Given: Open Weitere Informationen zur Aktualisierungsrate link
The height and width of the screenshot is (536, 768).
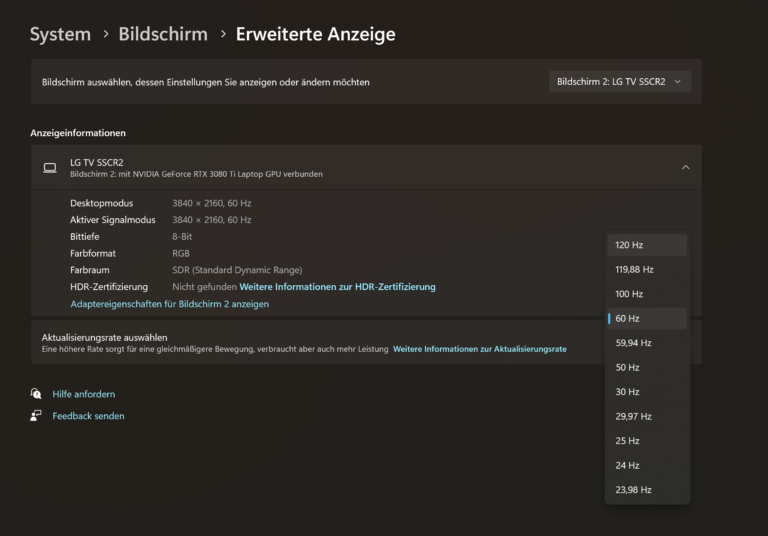Looking at the screenshot, I should 480,349.
